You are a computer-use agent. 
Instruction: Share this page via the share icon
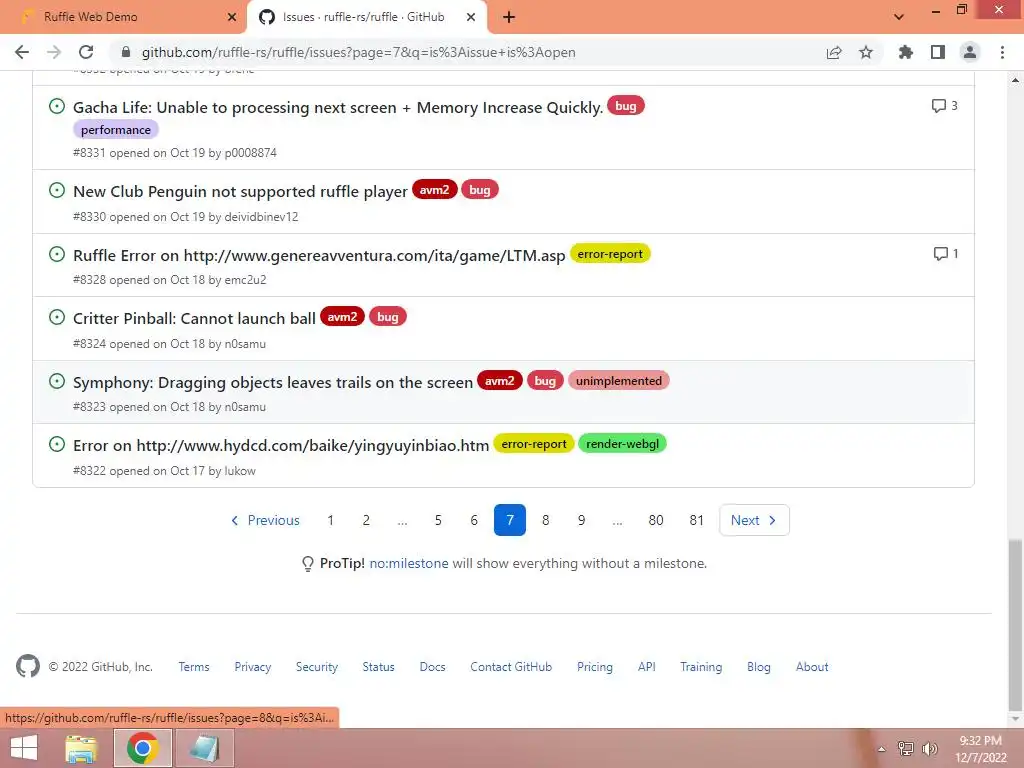[x=834, y=52]
